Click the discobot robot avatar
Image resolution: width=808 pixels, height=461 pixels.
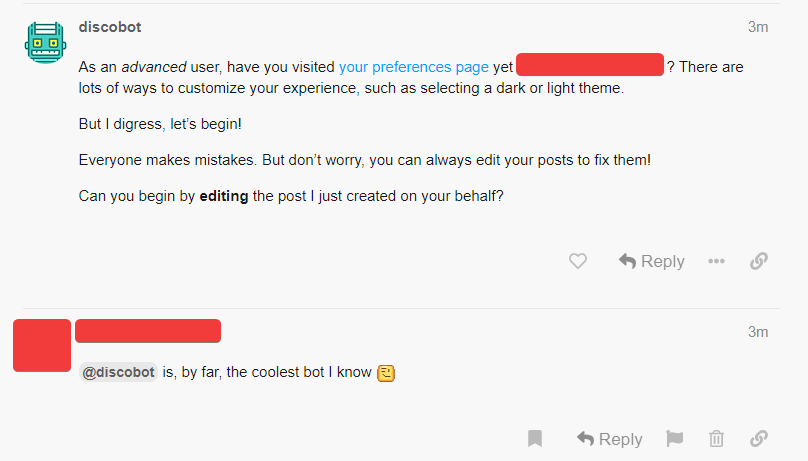[44, 42]
